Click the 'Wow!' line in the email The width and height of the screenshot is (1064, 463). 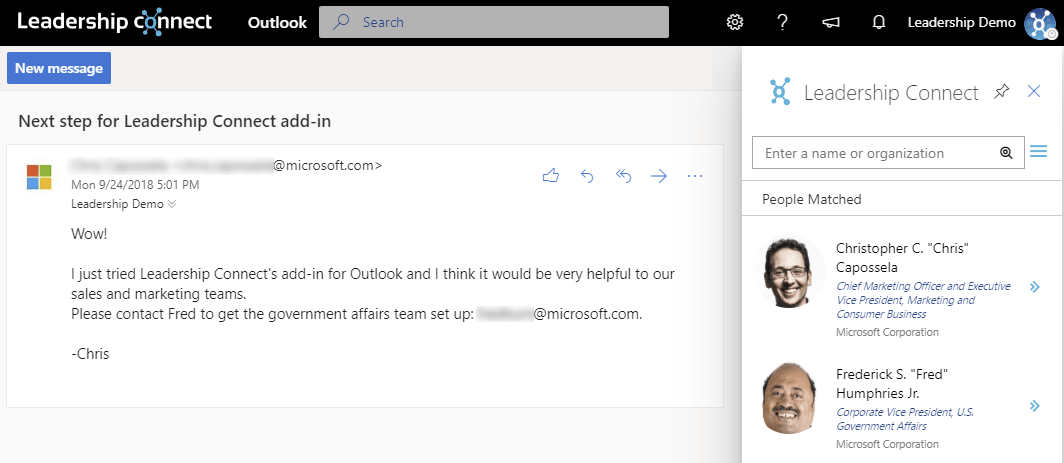click(x=89, y=234)
